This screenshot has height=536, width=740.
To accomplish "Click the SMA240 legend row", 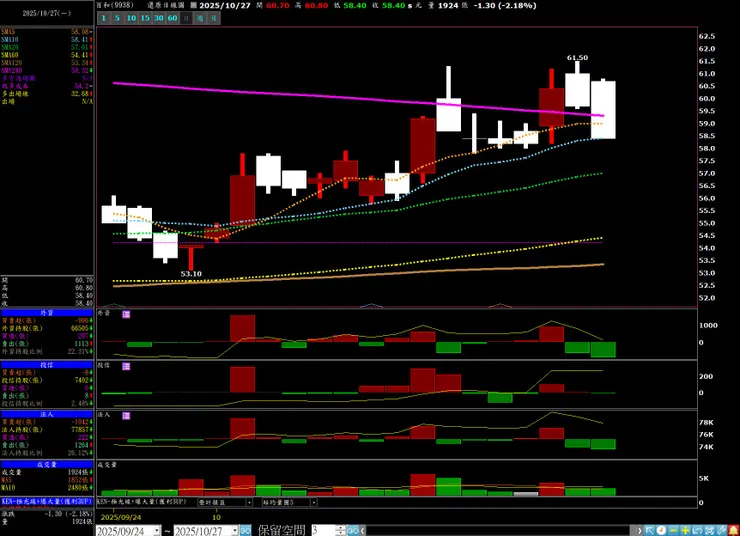I will click(47, 70).
